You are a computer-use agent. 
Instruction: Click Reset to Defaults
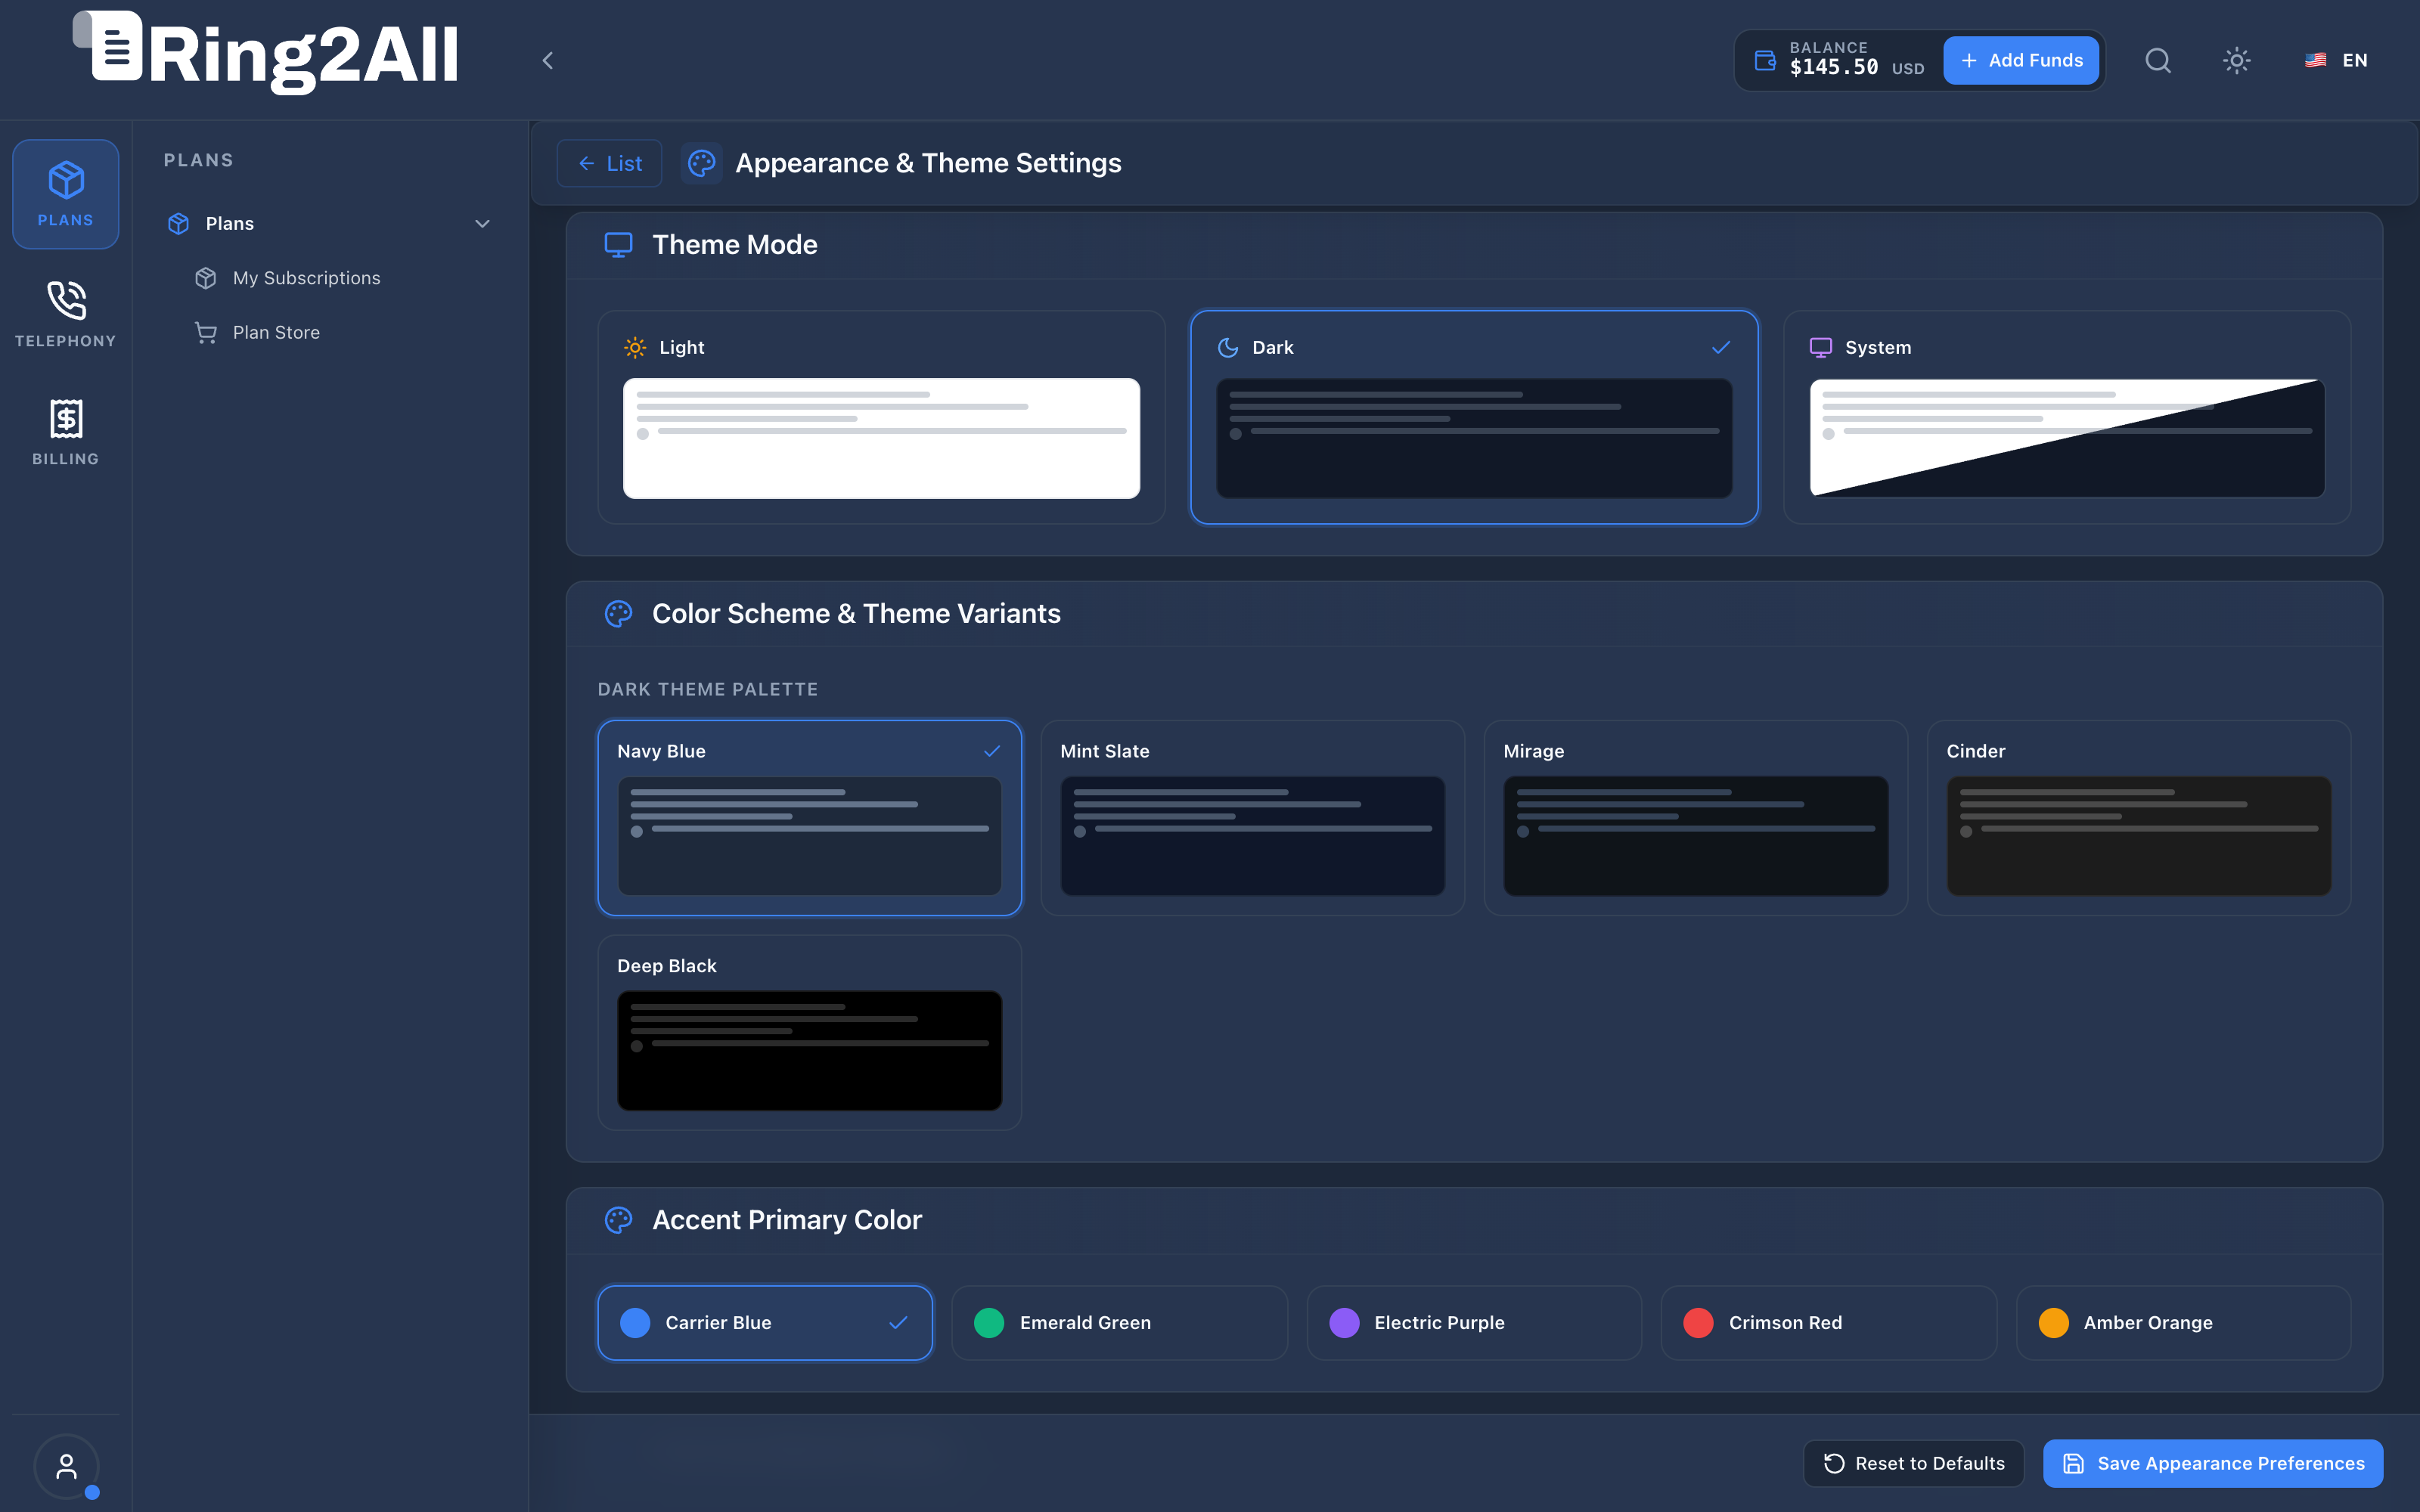pyautogui.click(x=1914, y=1463)
